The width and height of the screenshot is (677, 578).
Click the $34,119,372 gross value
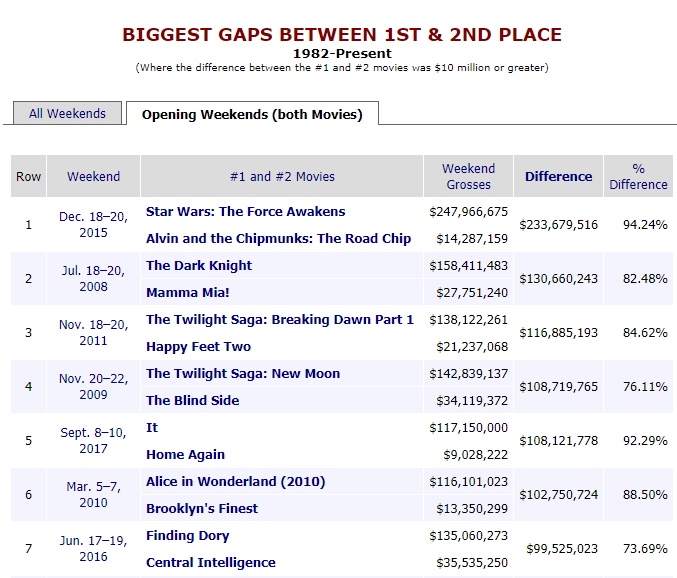click(x=472, y=400)
